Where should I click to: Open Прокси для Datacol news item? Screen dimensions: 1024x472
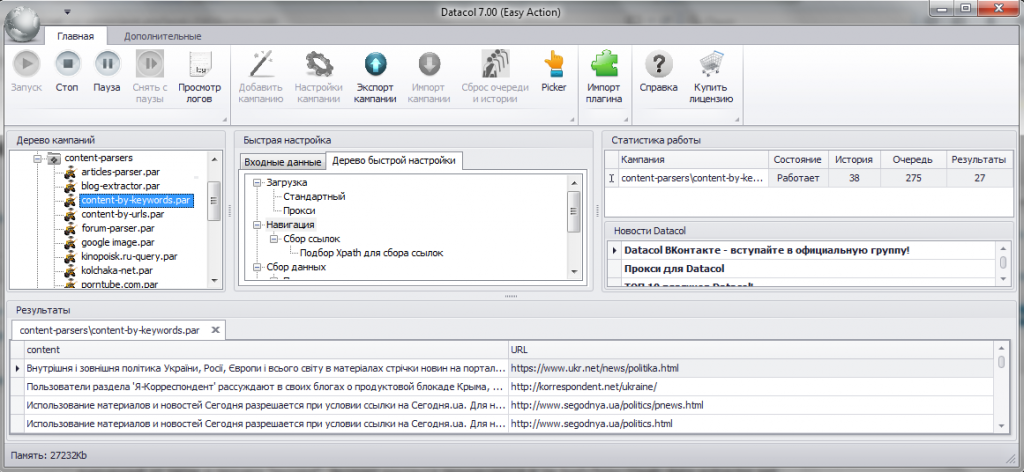pyautogui.click(x=674, y=269)
